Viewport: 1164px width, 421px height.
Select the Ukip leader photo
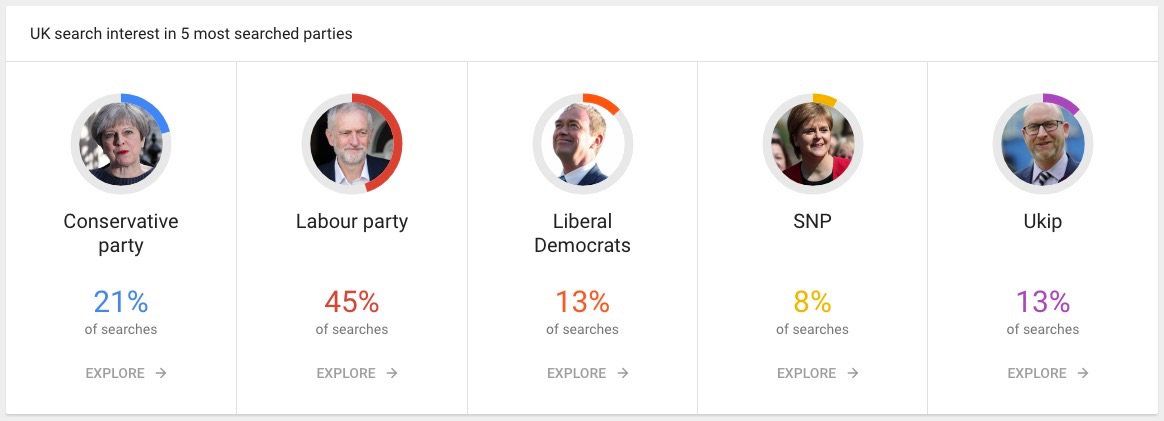[1043, 143]
